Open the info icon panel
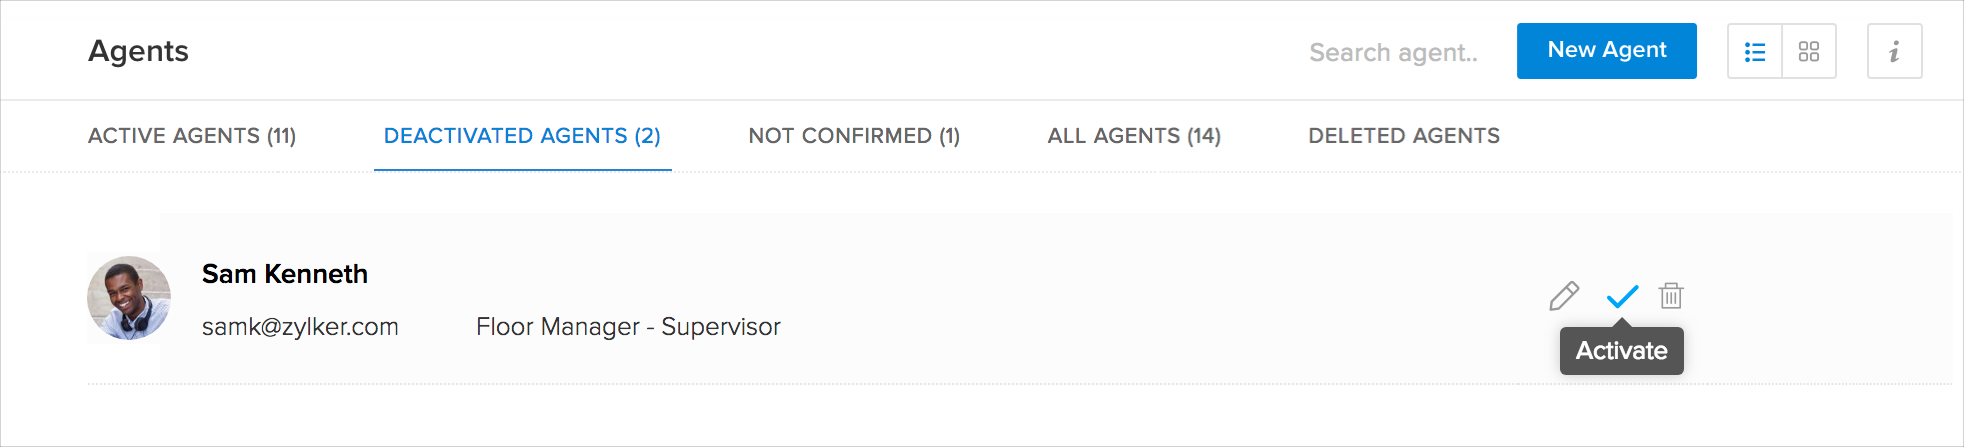The image size is (1964, 447). 1894,52
